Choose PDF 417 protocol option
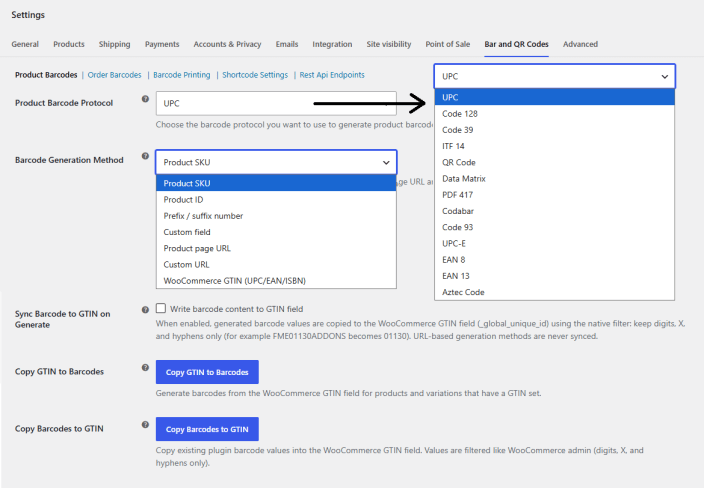 554,194
